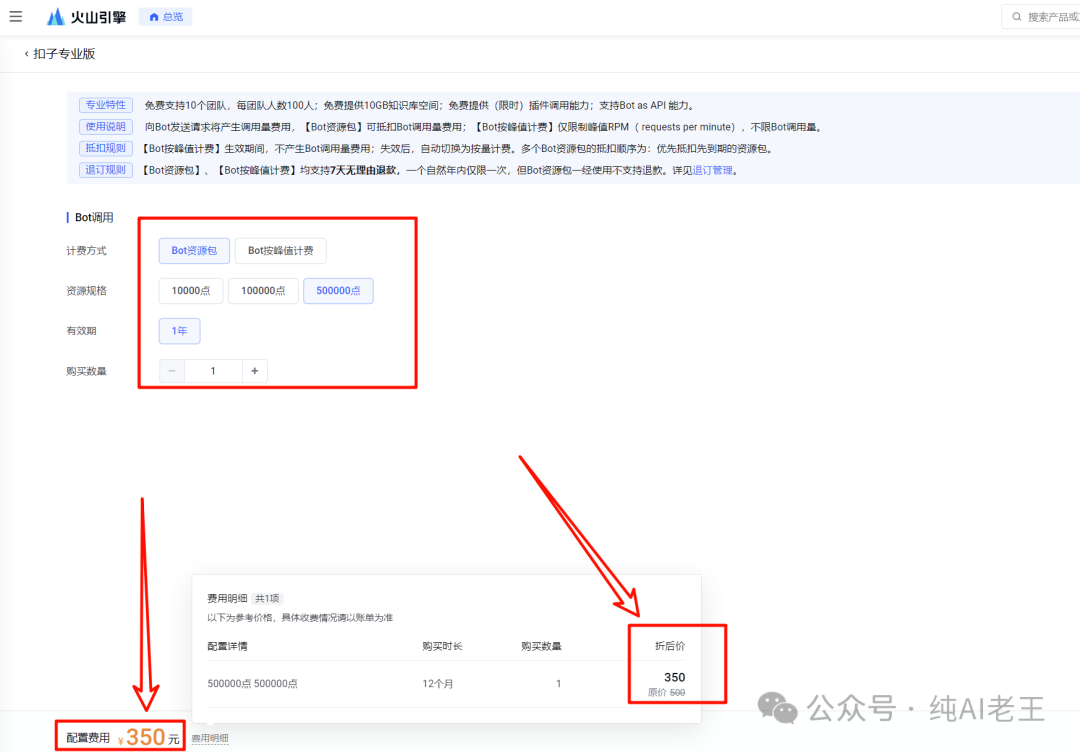This screenshot has height=752, width=1080.
Task: Click the 折后价 column header
Action: point(669,646)
